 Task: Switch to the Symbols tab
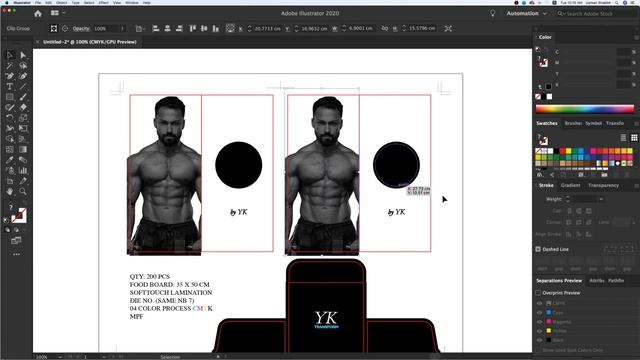593,123
